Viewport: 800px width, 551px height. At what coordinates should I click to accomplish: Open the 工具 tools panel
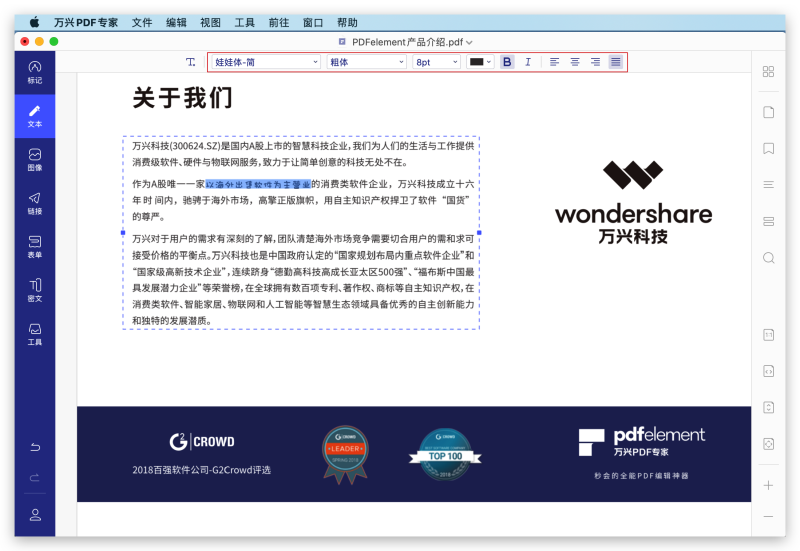point(35,334)
